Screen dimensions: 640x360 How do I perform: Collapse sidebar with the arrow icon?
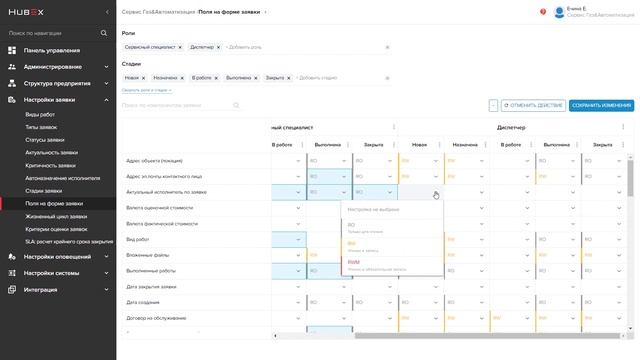(x=107, y=12)
